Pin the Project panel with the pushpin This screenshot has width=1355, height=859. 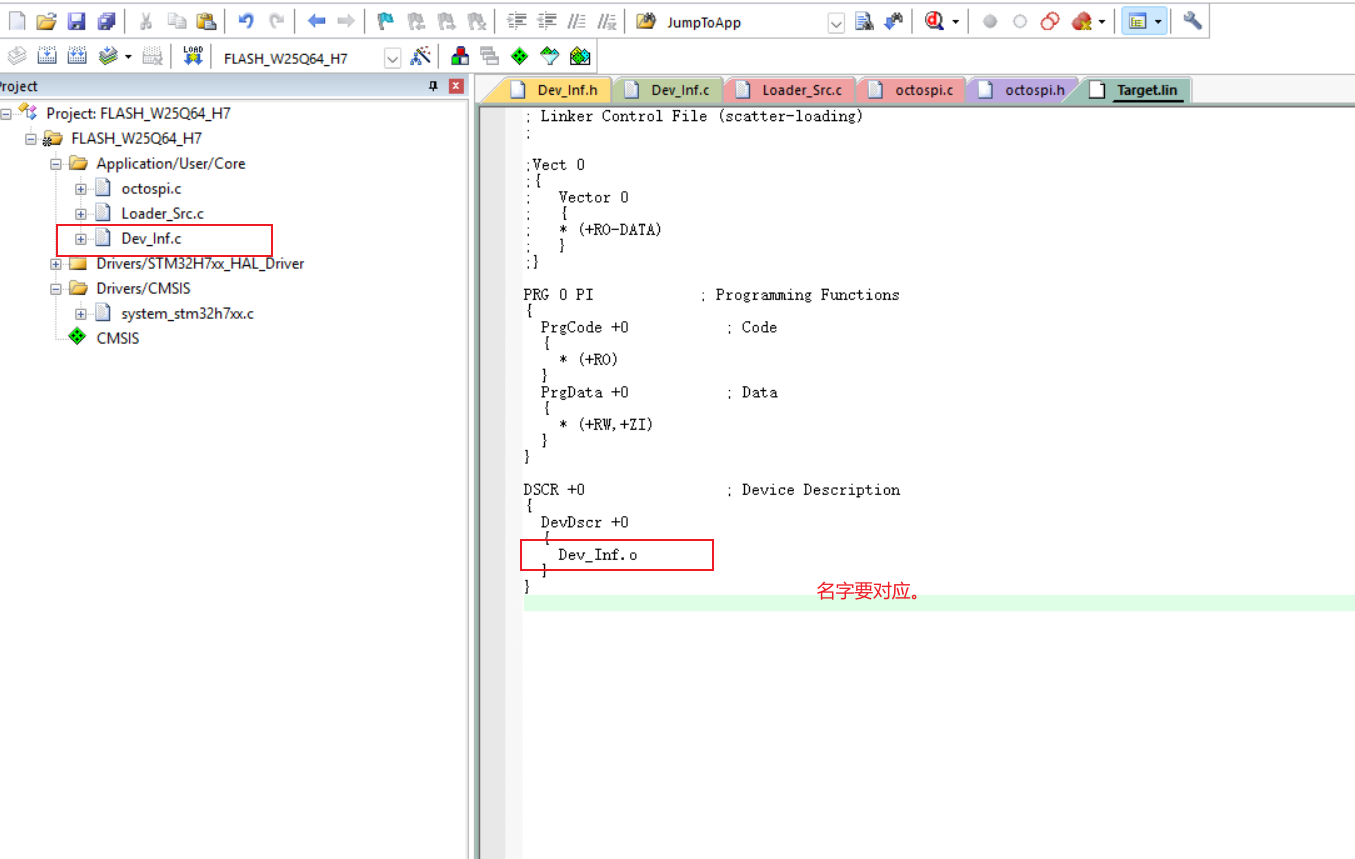433,86
